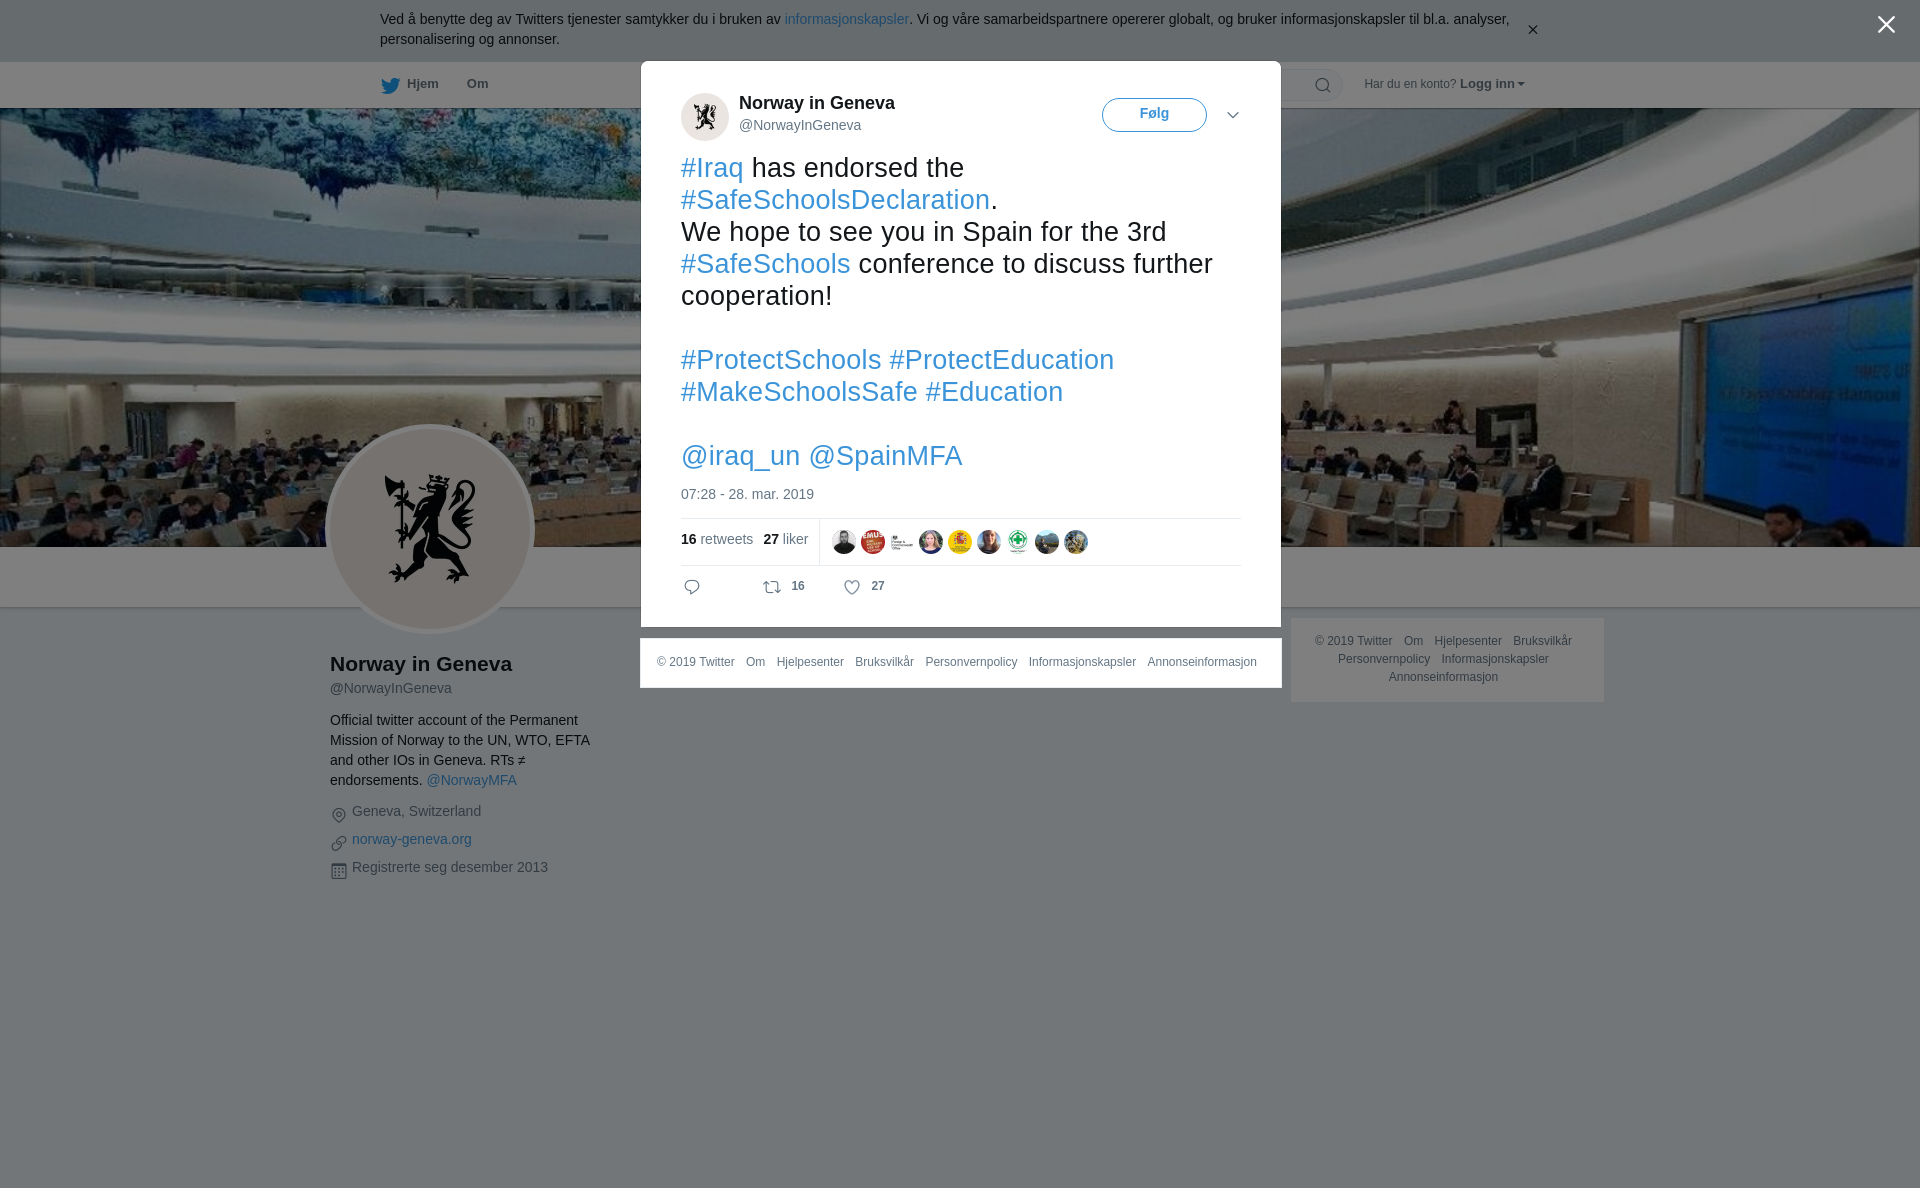
Task: Click the reply speech bubble icon
Action: 692,587
